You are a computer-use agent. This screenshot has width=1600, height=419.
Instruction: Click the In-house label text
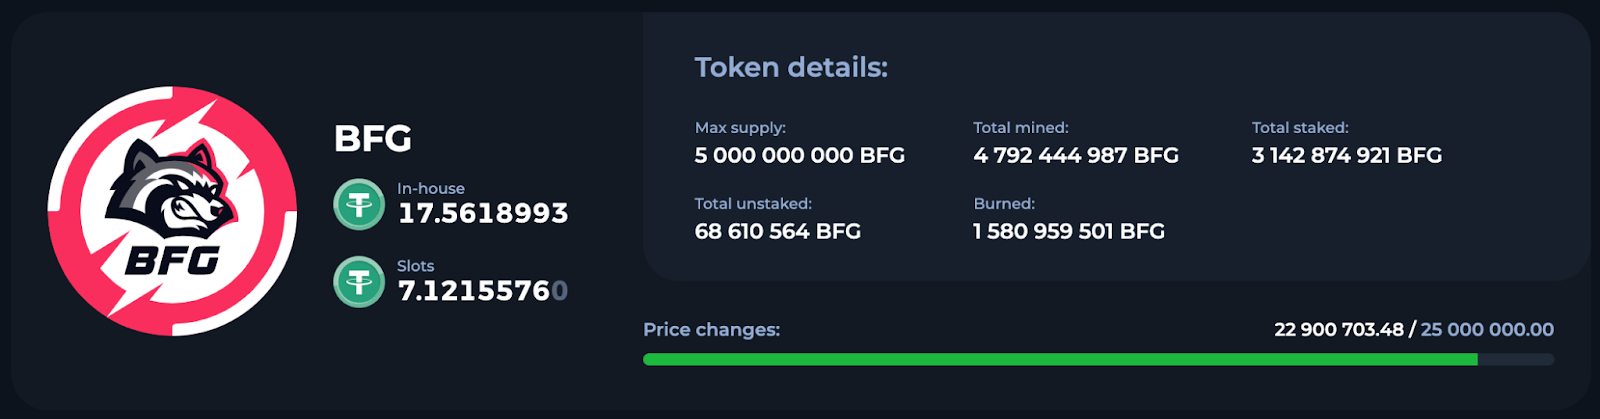point(431,188)
